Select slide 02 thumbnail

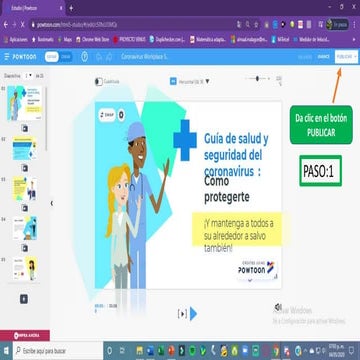tap(25, 148)
